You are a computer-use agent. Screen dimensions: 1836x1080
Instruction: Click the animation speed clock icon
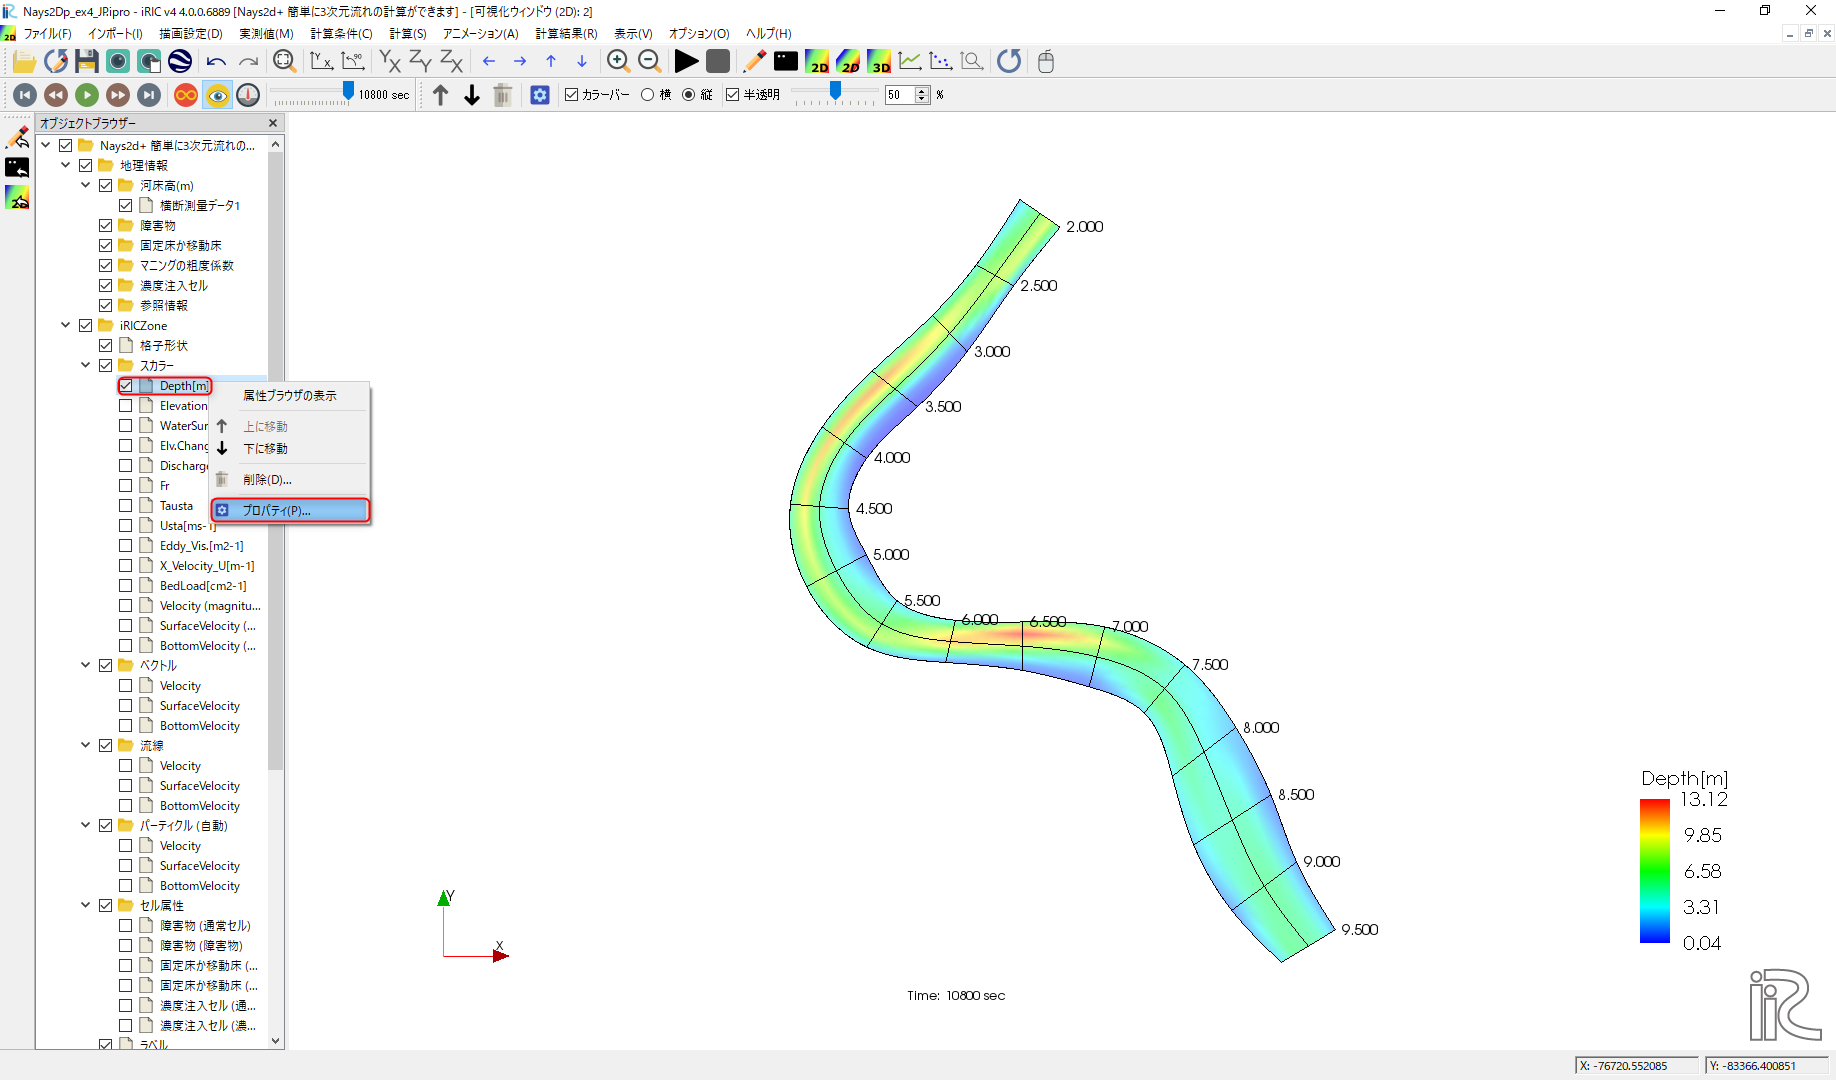pos(248,95)
